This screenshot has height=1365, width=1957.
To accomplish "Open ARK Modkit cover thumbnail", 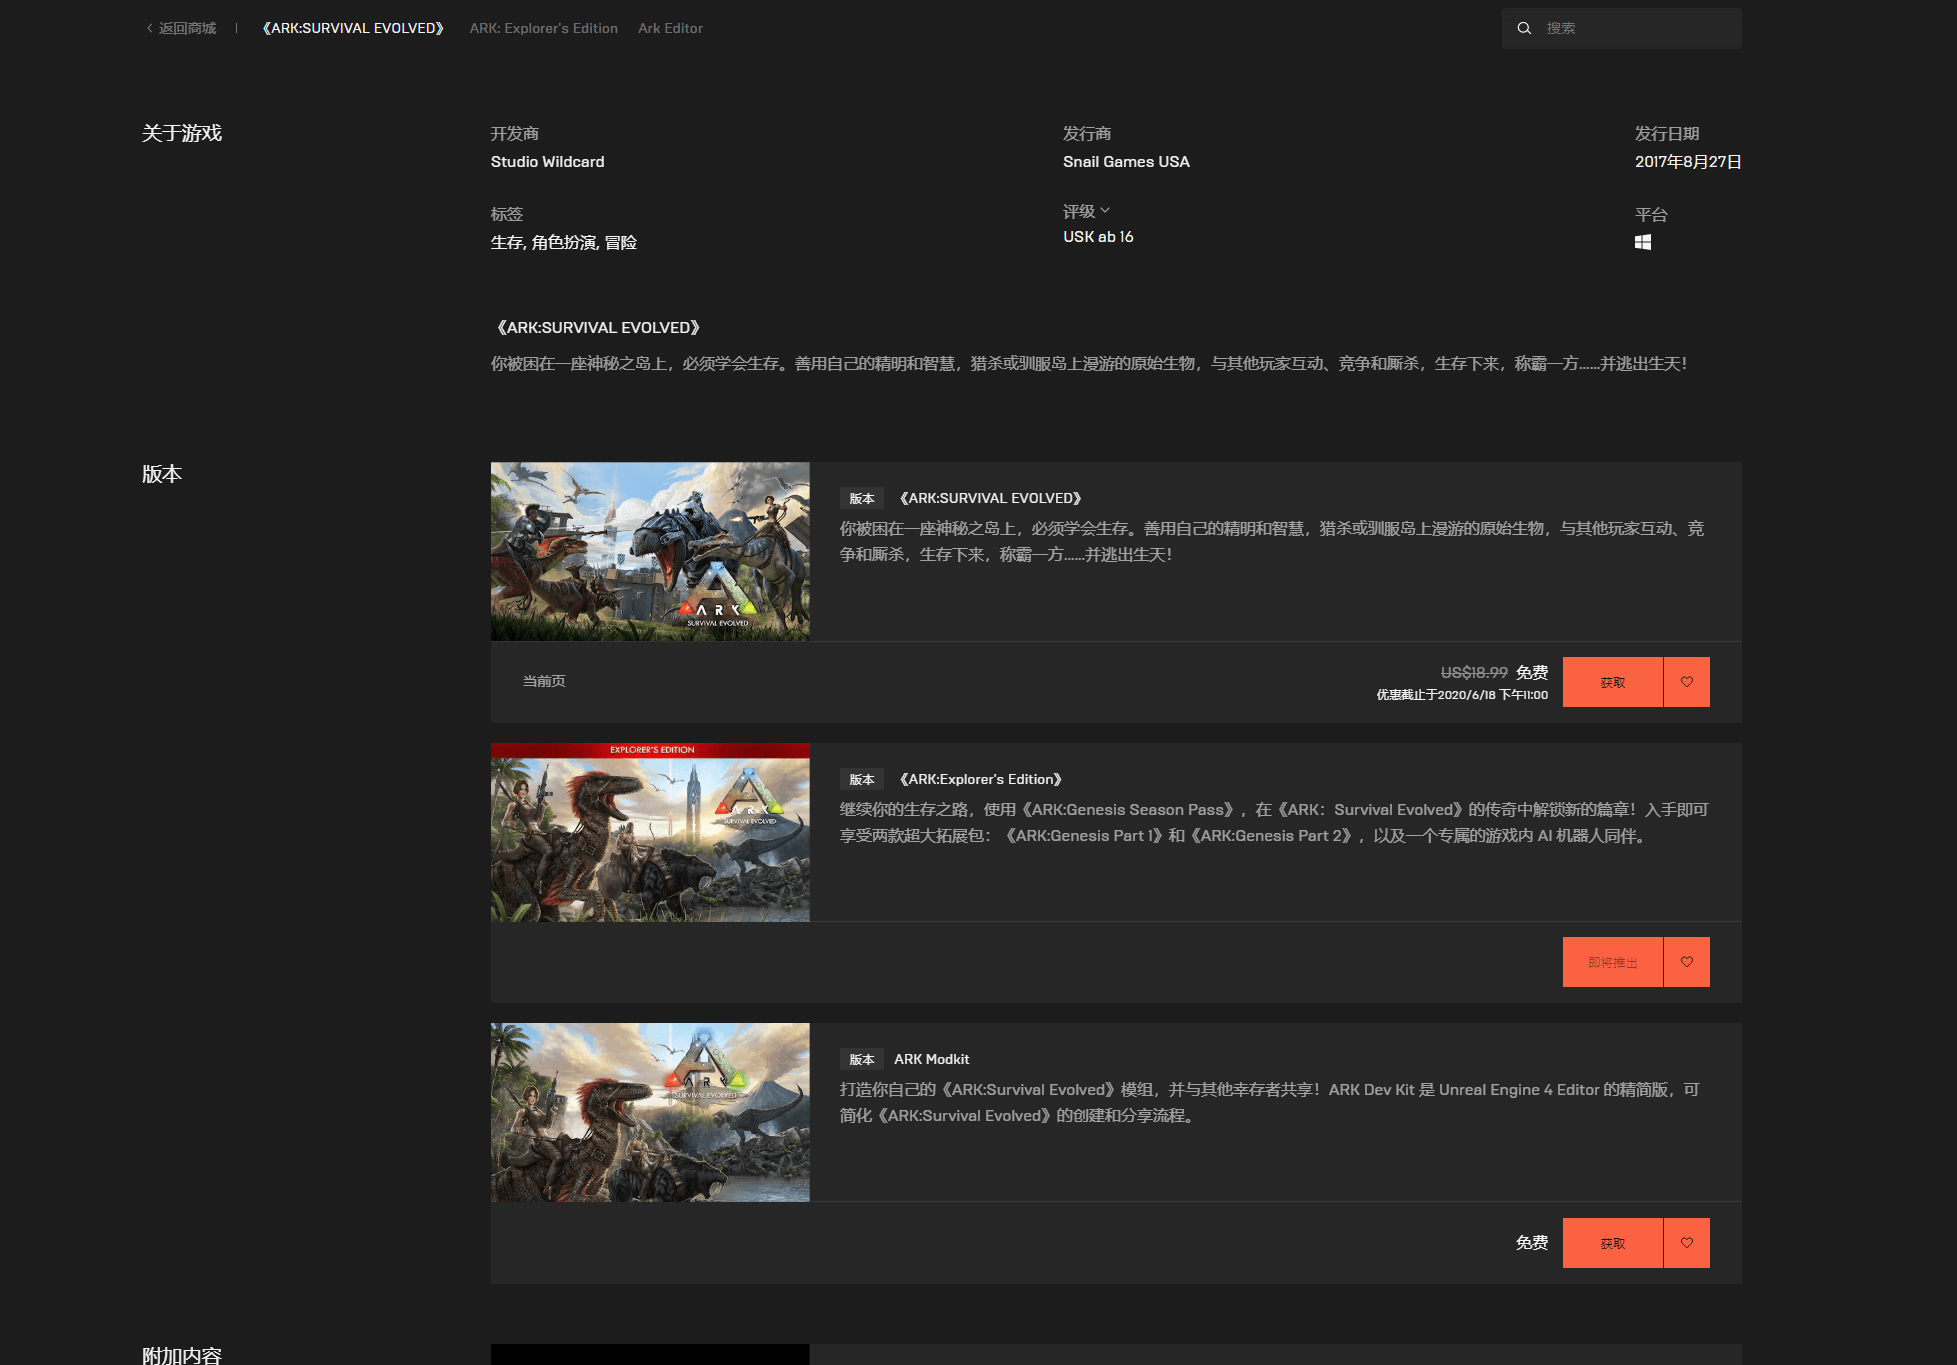I will click(x=650, y=1112).
